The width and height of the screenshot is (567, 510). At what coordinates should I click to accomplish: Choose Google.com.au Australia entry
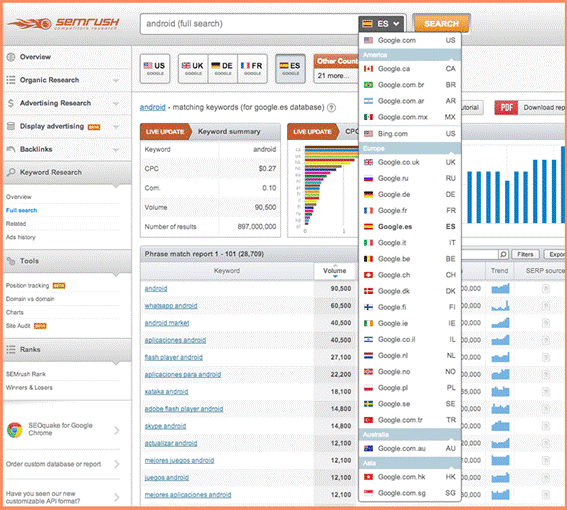[x=410, y=449]
